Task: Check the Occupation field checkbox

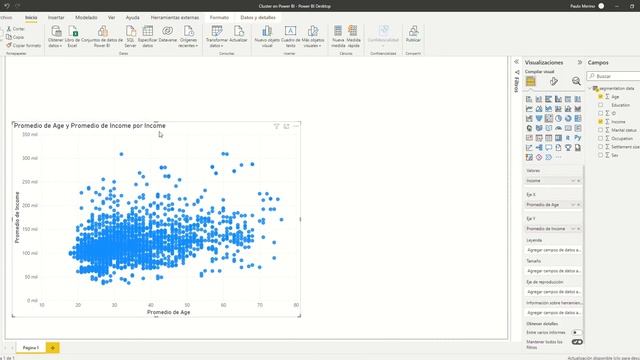Action: pyautogui.click(x=600, y=138)
